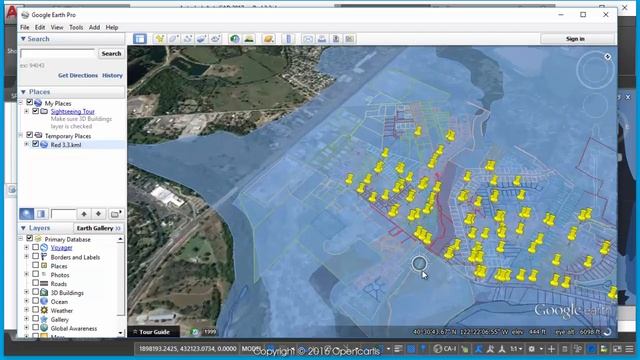
Task: Open the Add menu
Action: coord(94,27)
